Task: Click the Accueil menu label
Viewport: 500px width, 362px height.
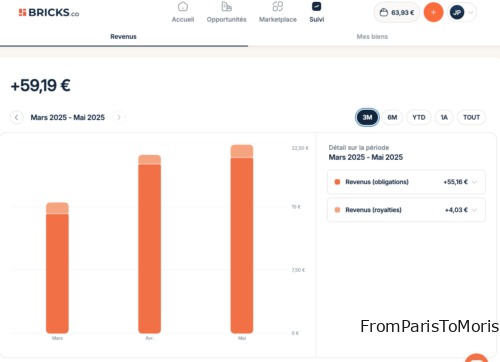Action: (183, 20)
